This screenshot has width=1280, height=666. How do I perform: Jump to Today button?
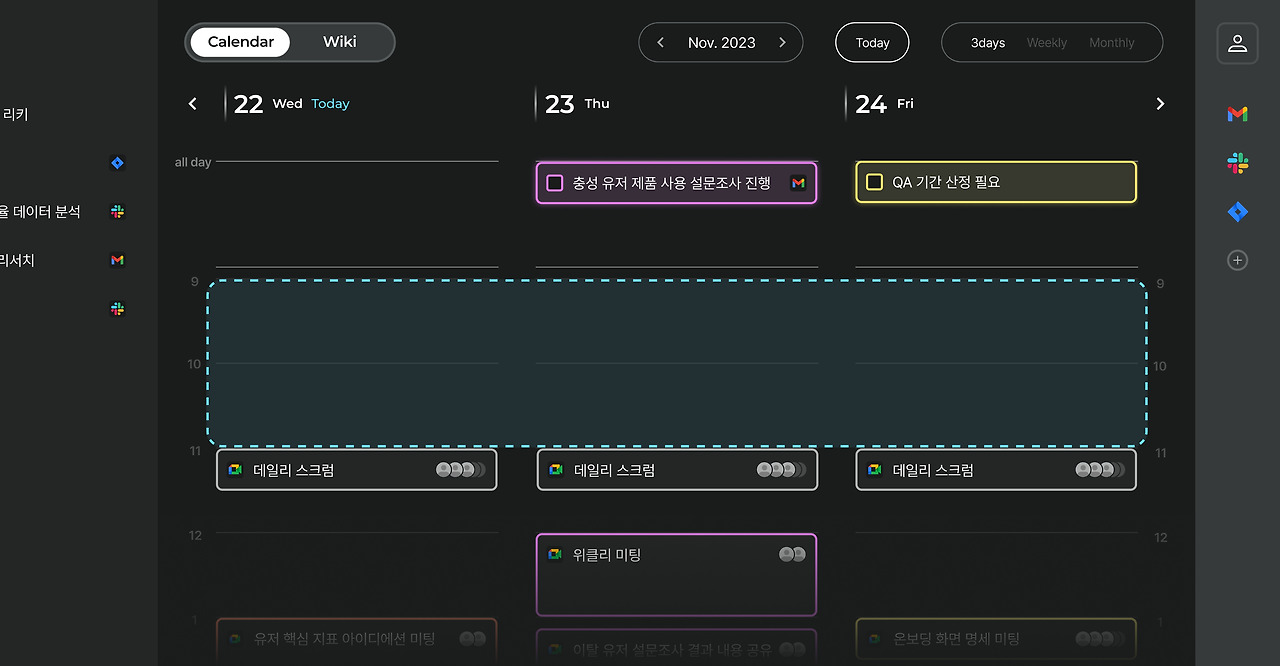[x=872, y=43]
